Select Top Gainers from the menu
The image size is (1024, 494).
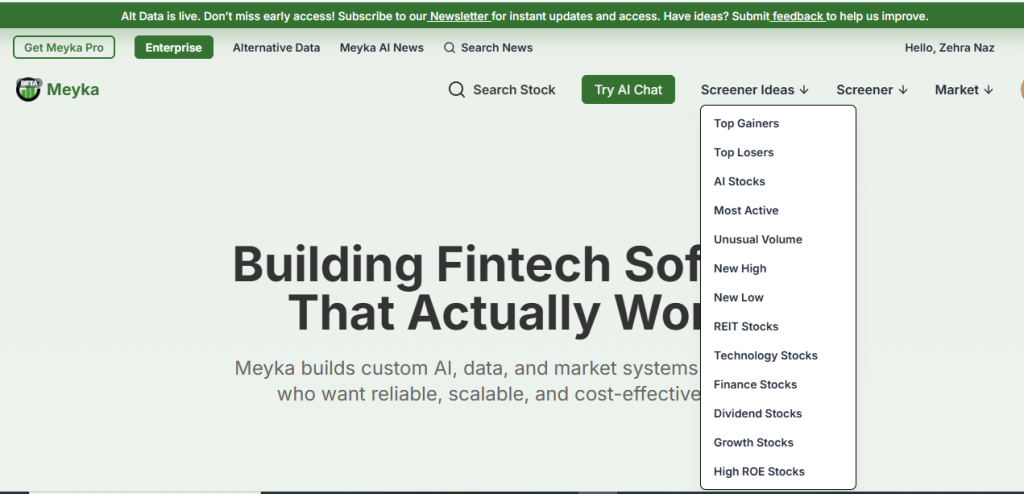[x=746, y=124]
